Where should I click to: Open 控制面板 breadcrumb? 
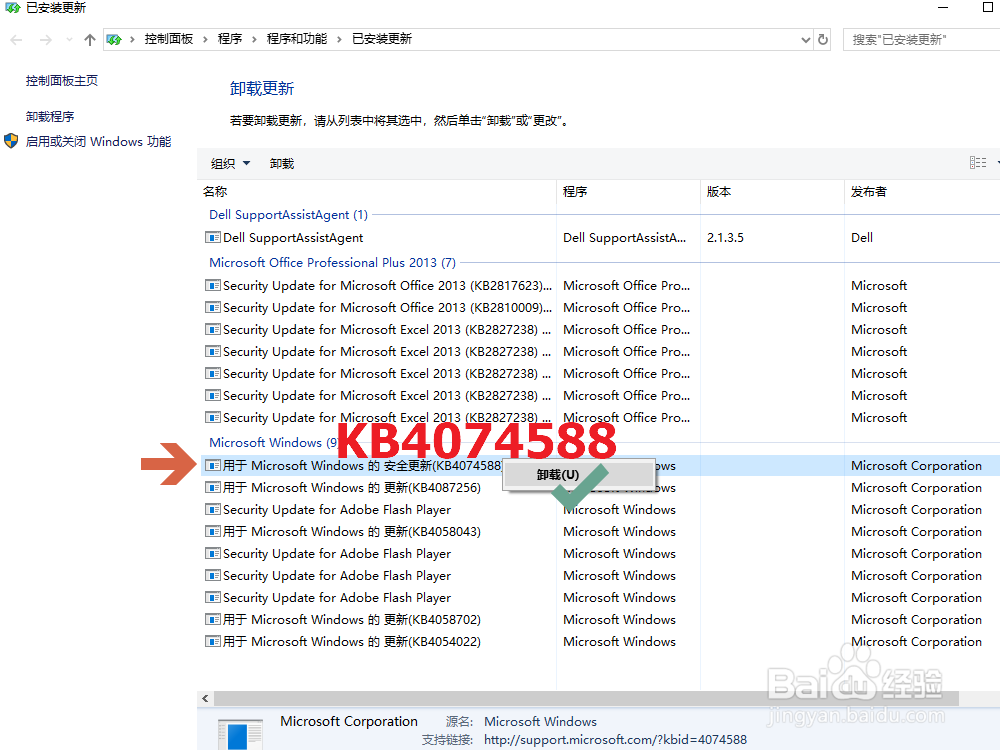tap(169, 39)
